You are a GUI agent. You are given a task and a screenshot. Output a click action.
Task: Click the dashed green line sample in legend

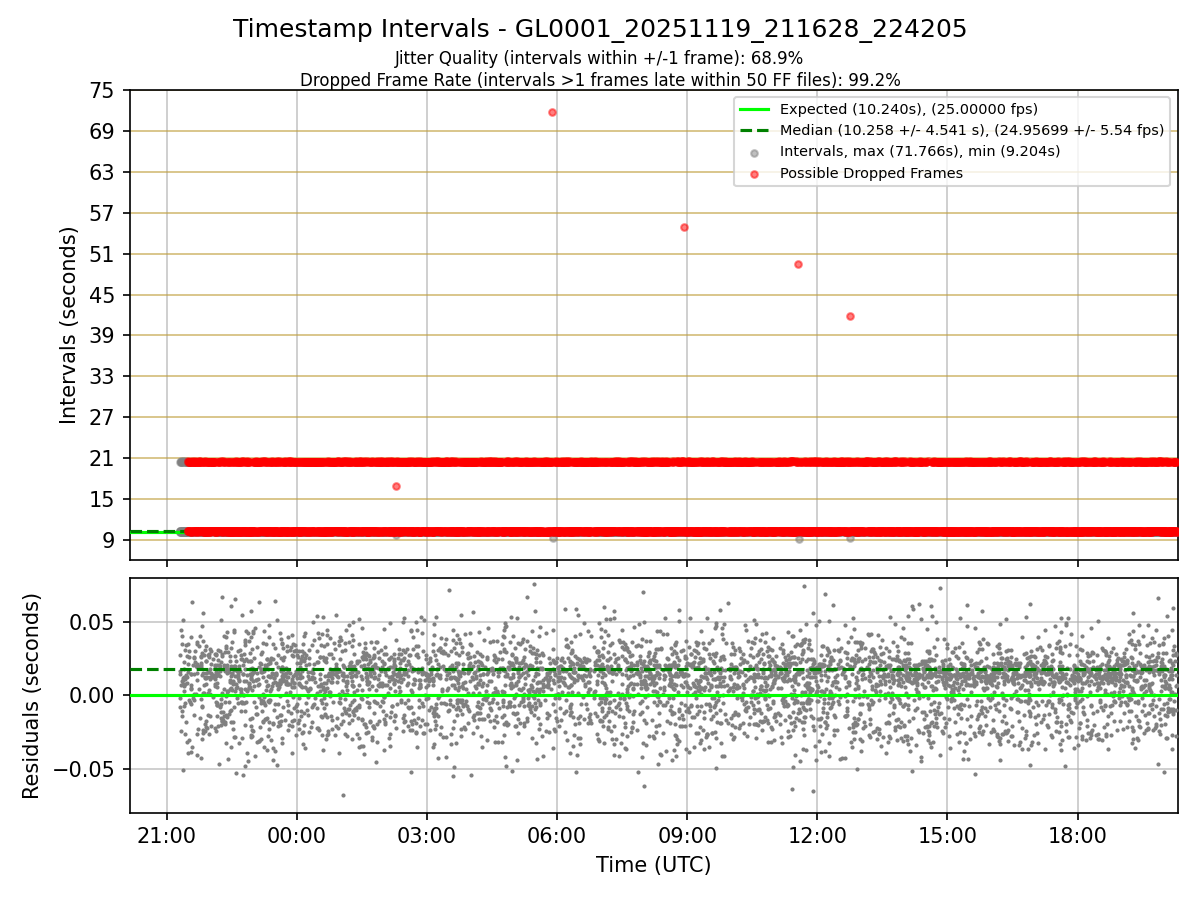click(x=754, y=130)
